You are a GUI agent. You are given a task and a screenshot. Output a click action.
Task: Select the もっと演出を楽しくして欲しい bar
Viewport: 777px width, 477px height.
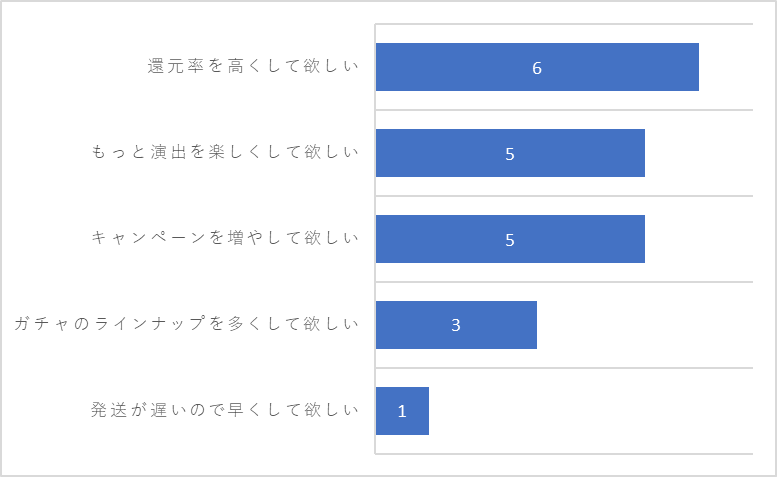[510, 153]
